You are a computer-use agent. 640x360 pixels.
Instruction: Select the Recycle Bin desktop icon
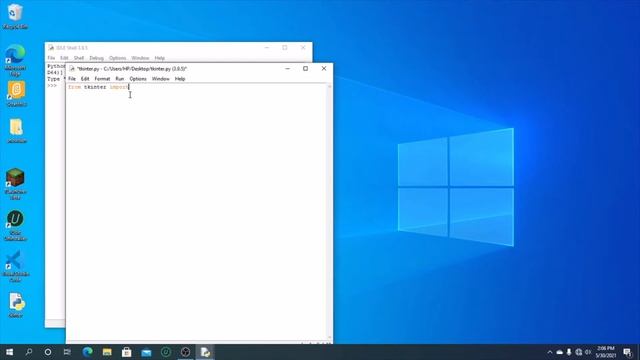click(x=15, y=16)
